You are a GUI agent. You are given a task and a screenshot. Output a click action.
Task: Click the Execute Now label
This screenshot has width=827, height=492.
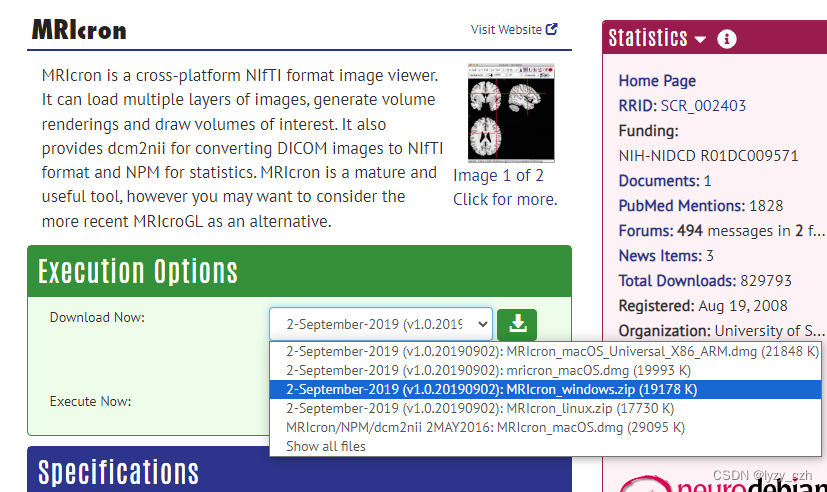[91, 402]
